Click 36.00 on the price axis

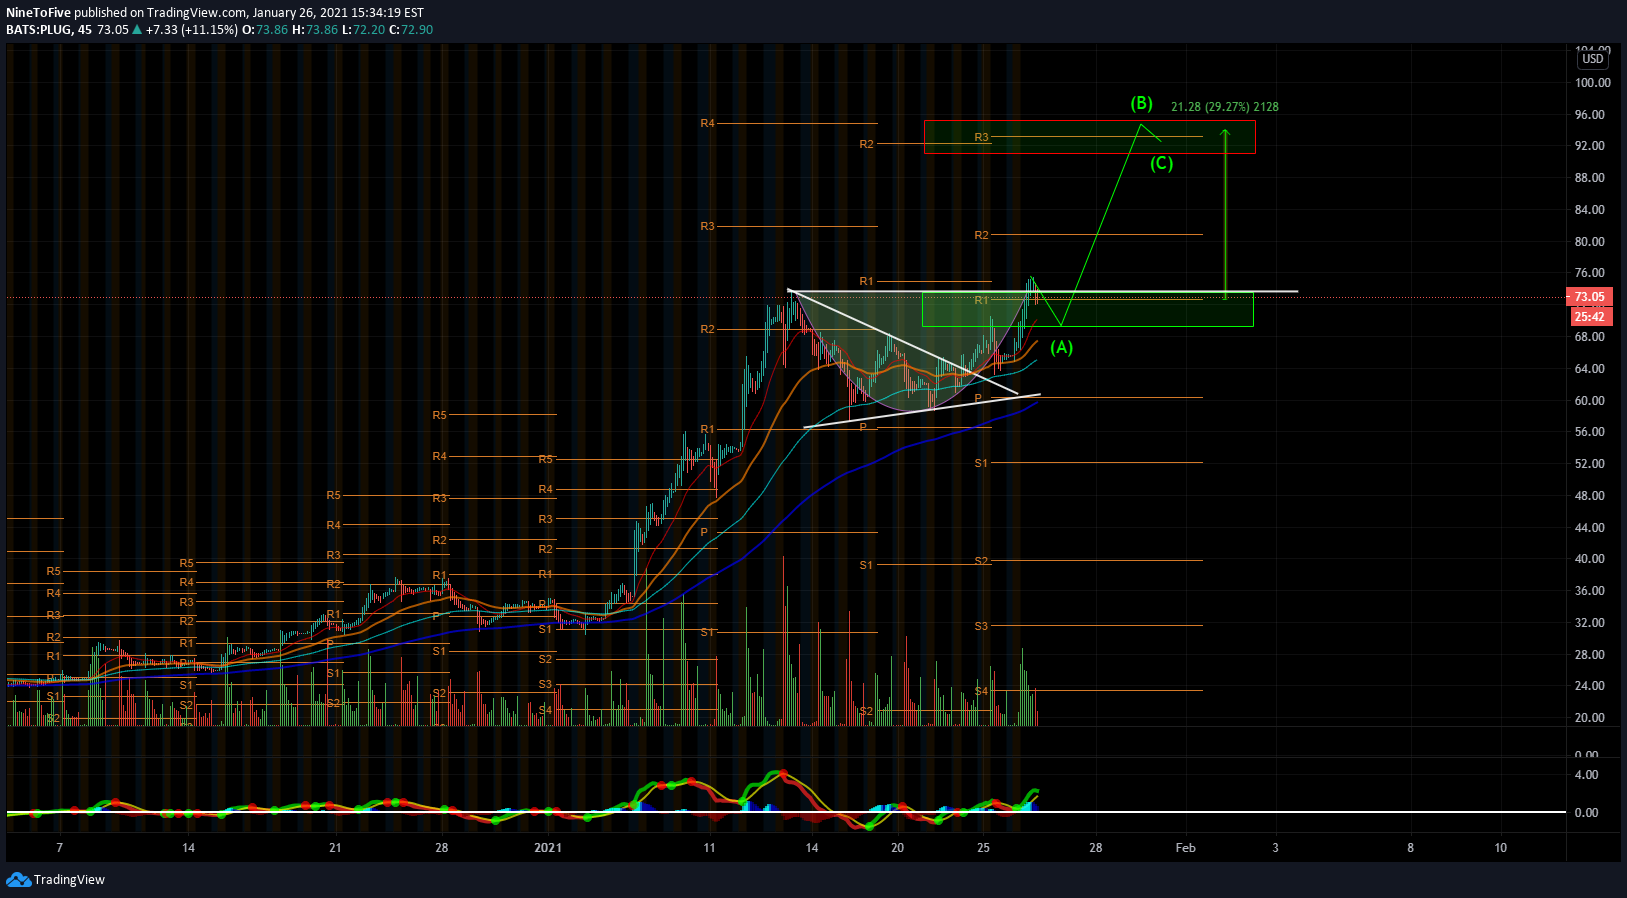click(1590, 591)
